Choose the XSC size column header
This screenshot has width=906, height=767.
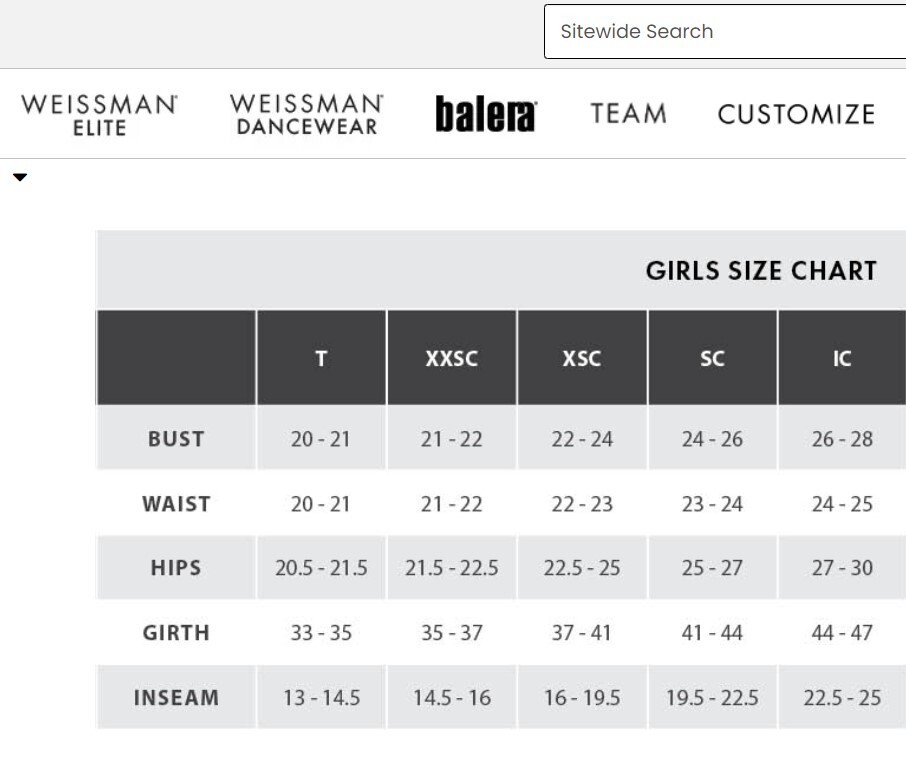coord(582,358)
